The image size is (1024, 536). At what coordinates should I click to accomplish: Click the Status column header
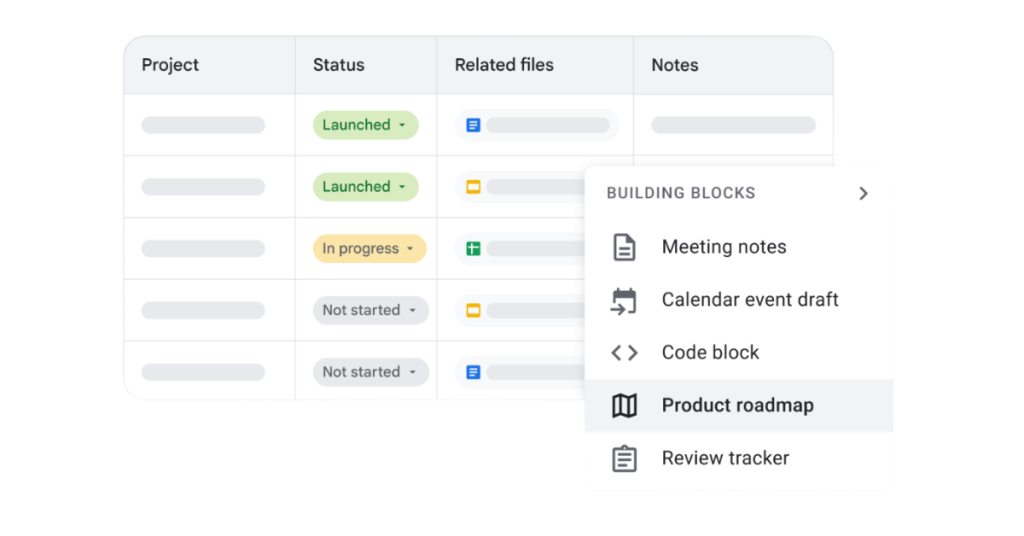coord(339,65)
